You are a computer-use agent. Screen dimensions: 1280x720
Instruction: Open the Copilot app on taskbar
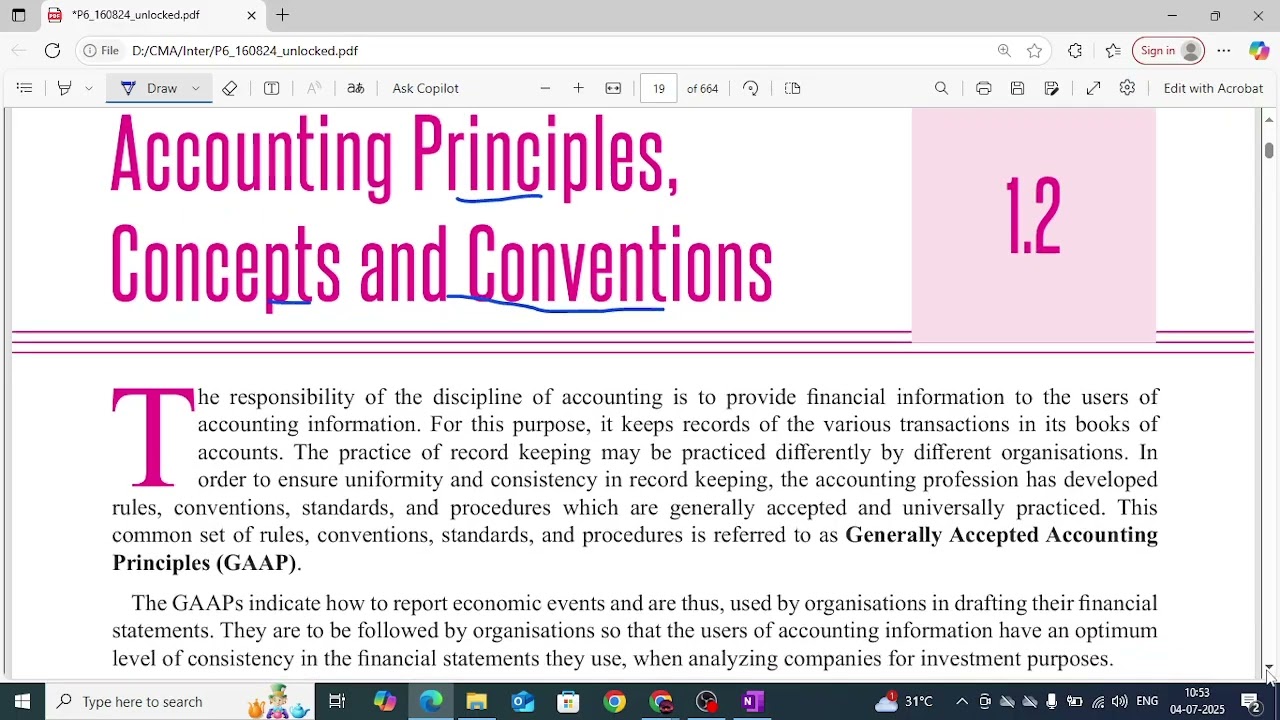point(385,702)
